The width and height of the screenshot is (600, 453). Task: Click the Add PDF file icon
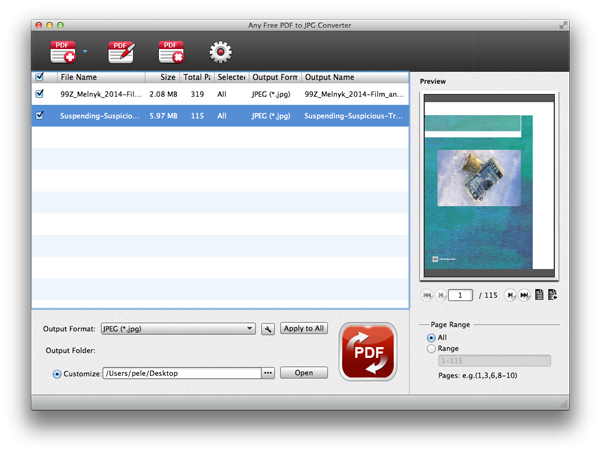point(63,52)
